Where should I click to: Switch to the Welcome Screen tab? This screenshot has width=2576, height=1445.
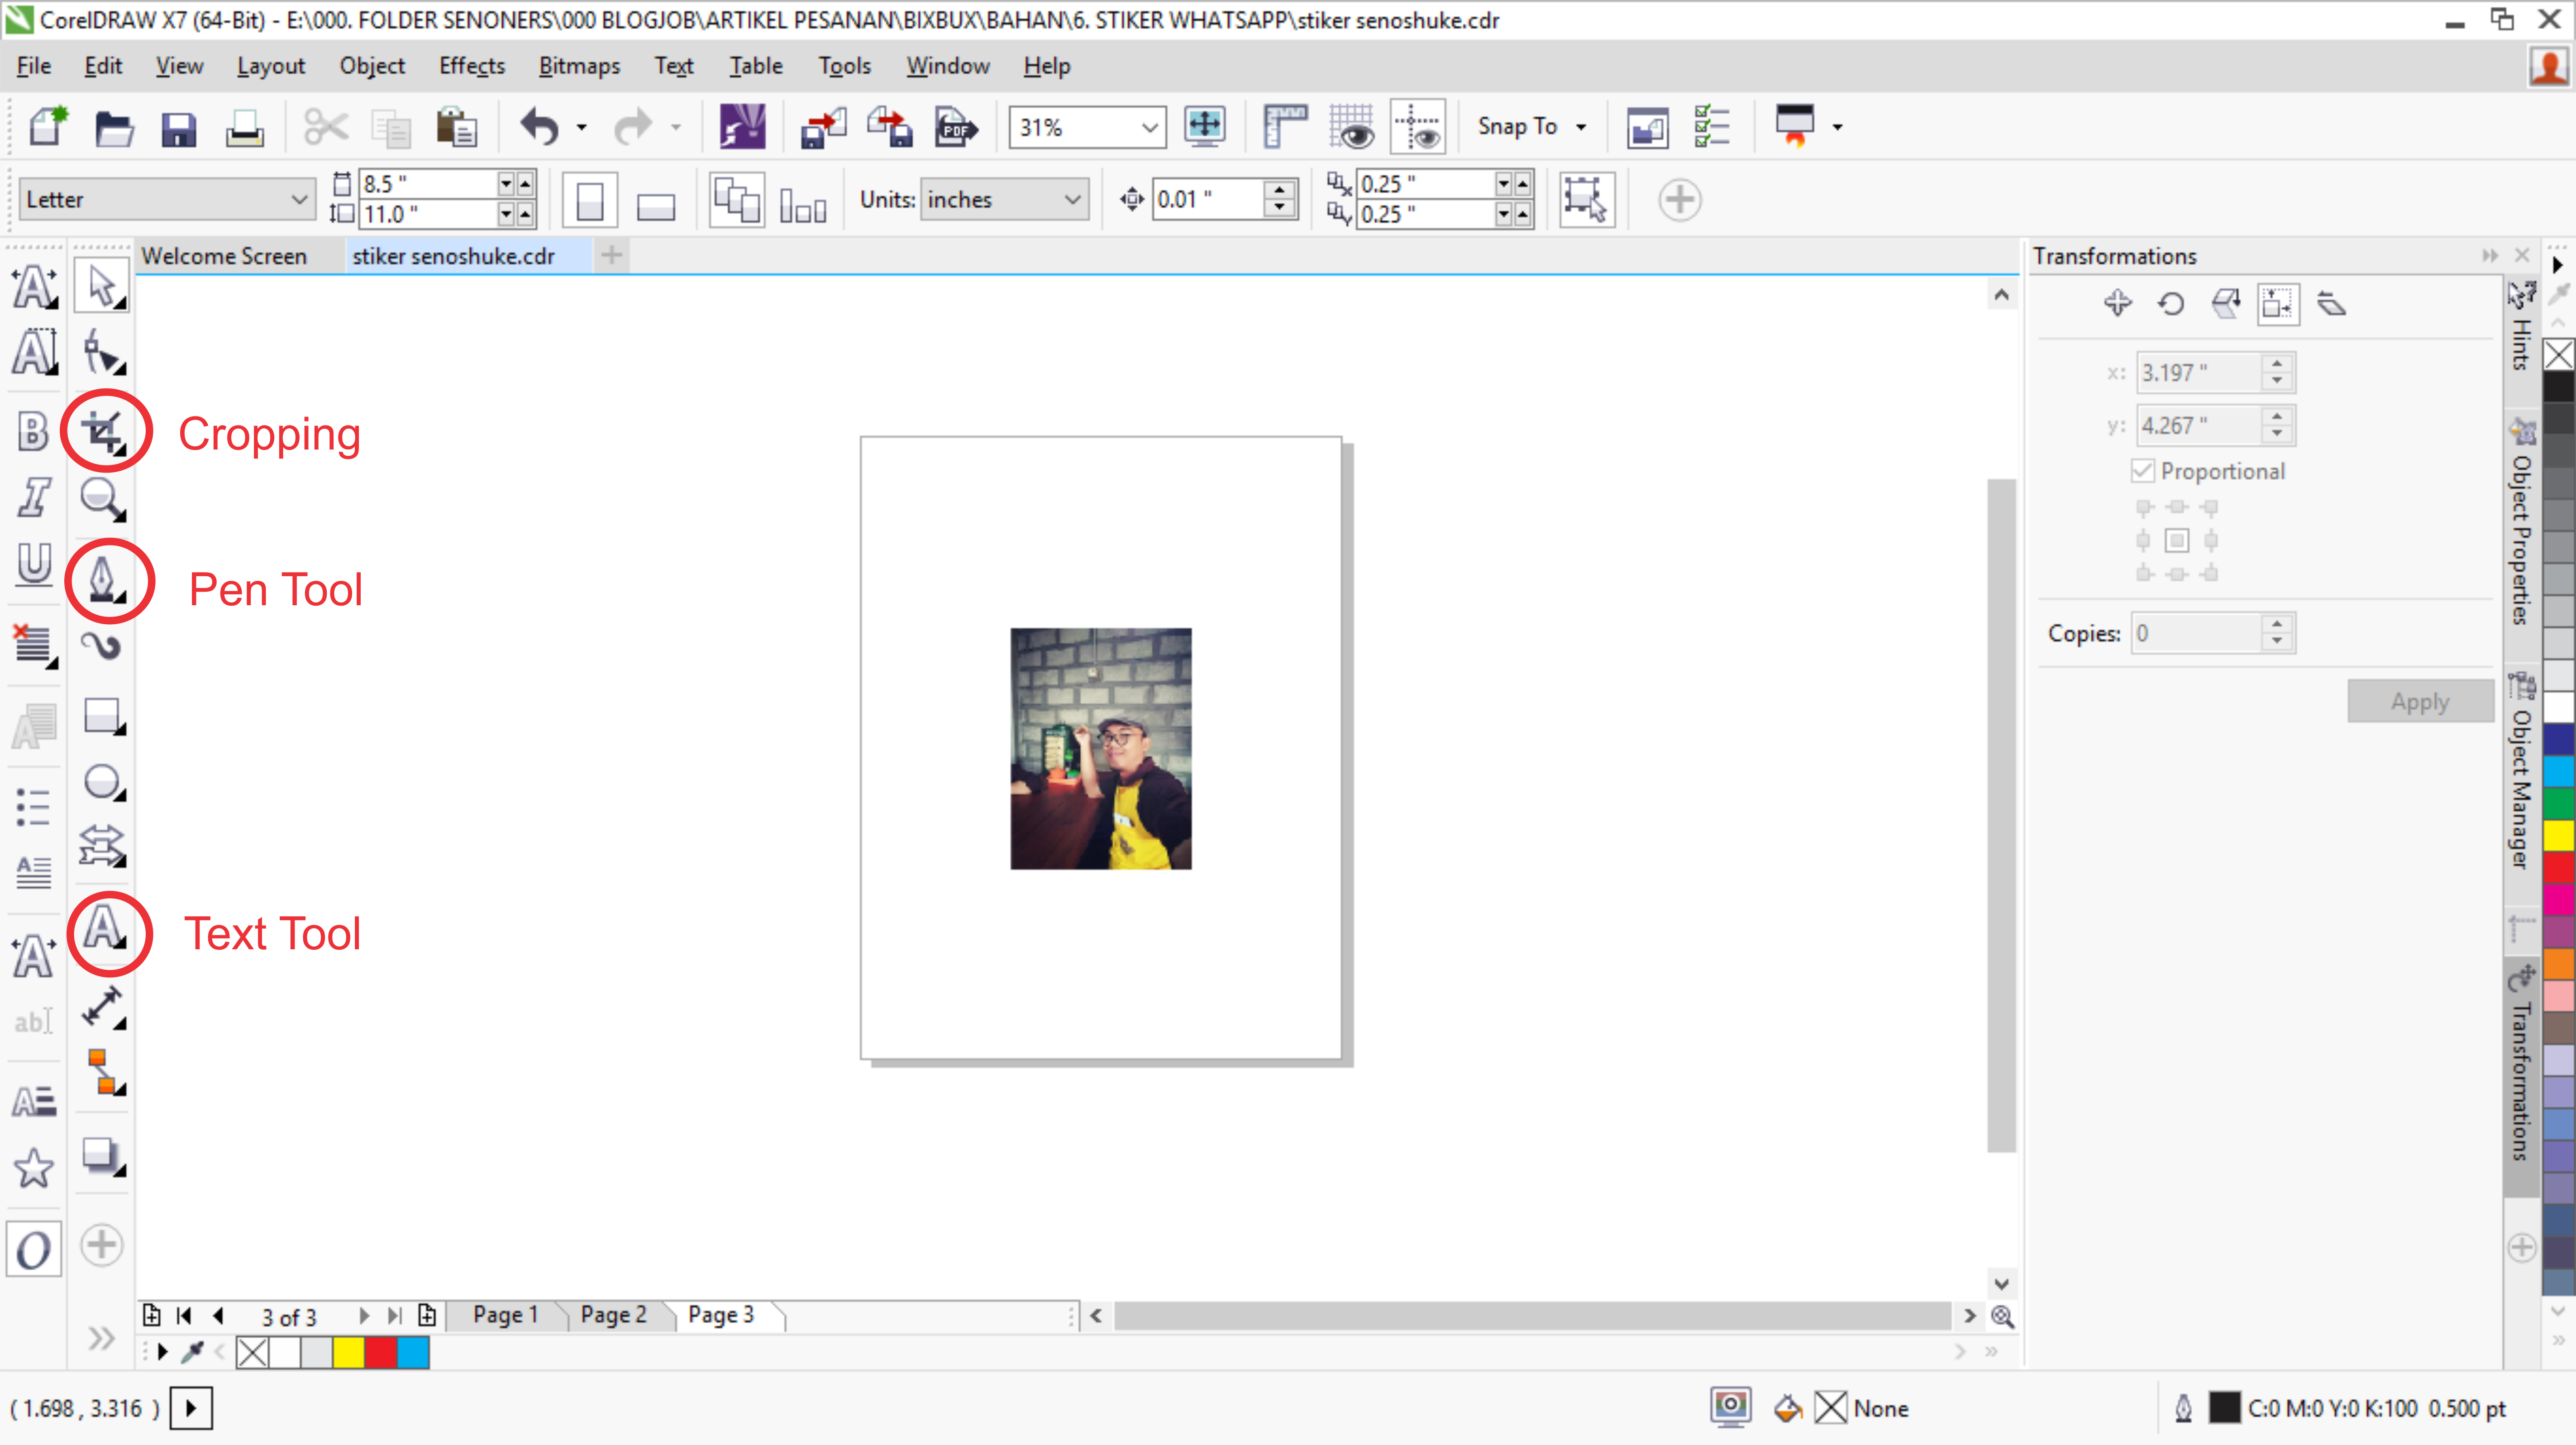coord(224,256)
